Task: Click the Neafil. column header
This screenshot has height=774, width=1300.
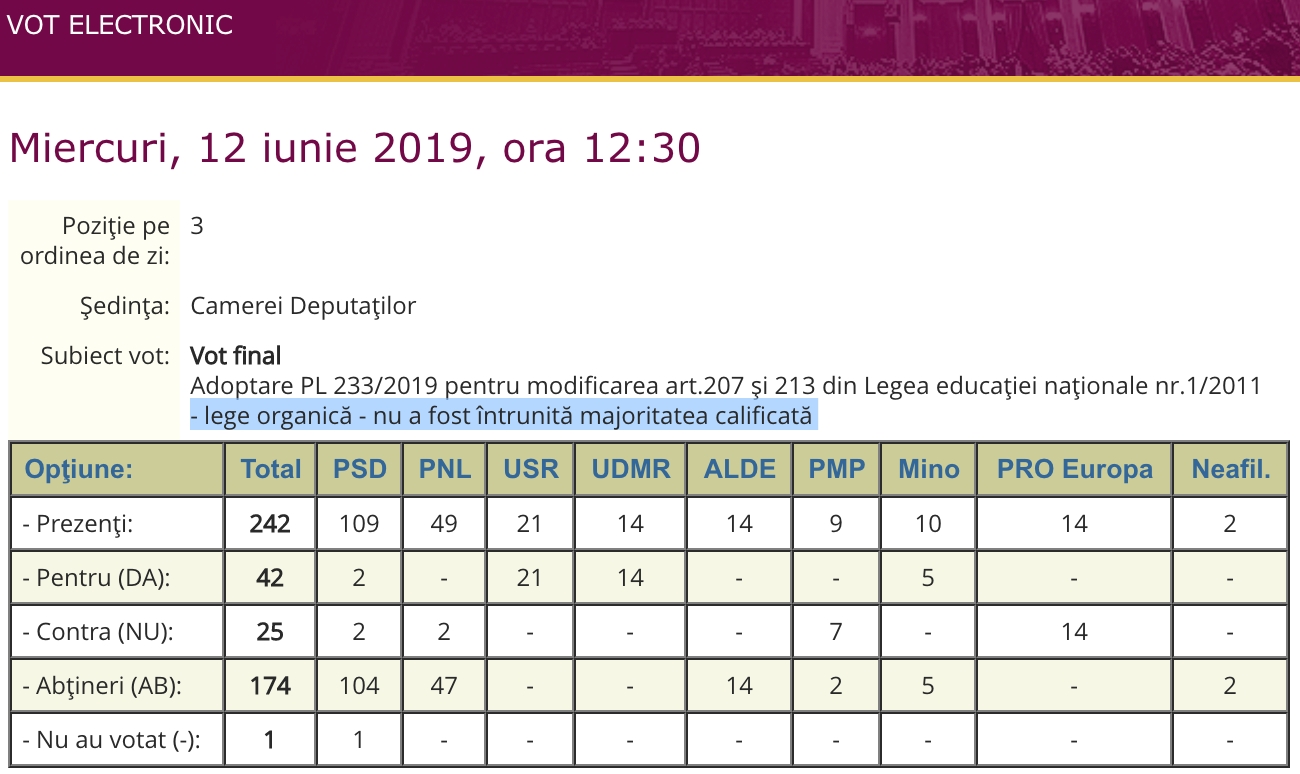Action: coord(1230,469)
